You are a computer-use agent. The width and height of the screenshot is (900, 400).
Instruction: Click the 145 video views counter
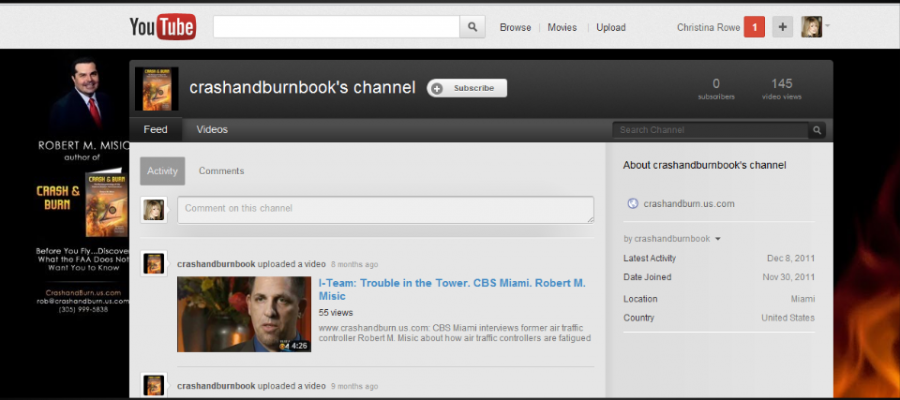point(782,89)
